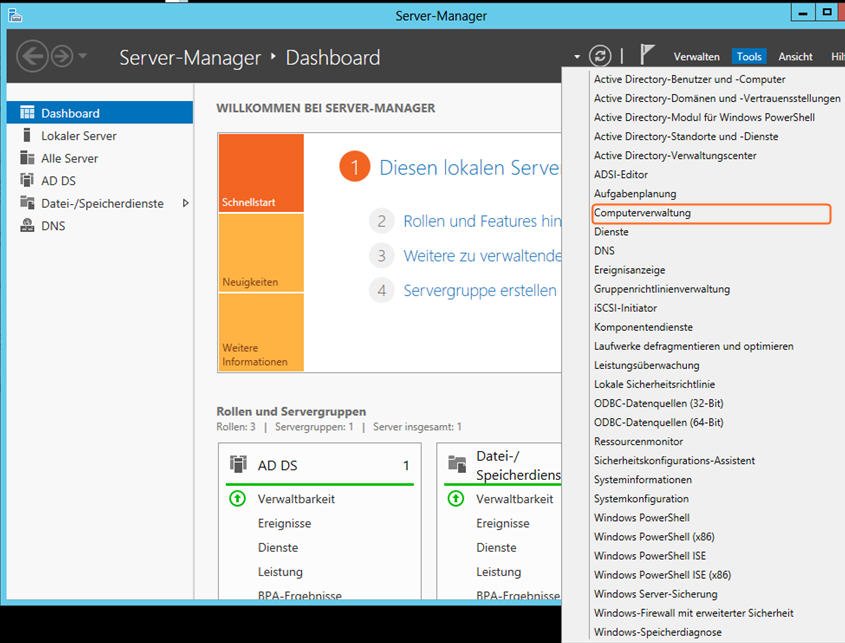Click the AD DS sidebar icon

27,179
